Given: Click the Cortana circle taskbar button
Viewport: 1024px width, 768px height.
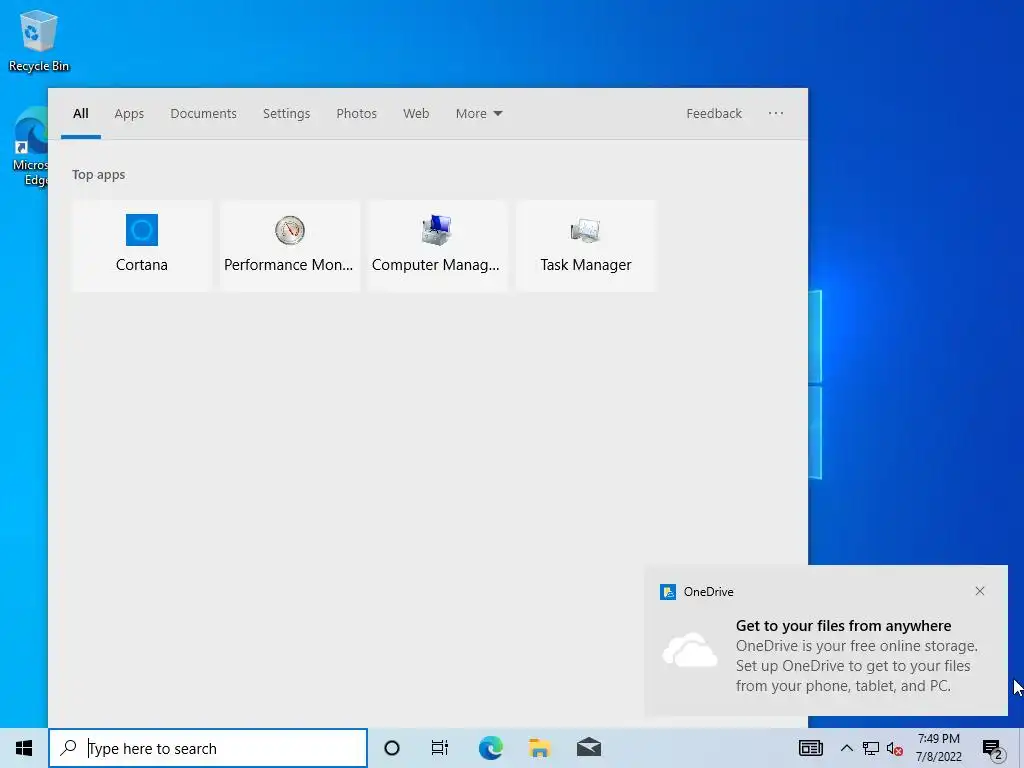Looking at the screenshot, I should click(391, 748).
